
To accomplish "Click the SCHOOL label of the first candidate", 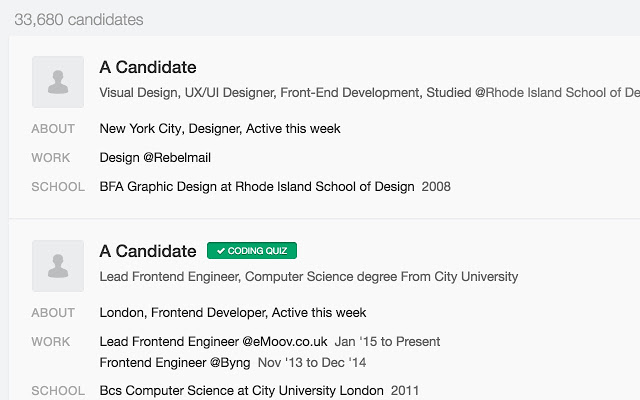I will pyautogui.click(x=57, y=186).
